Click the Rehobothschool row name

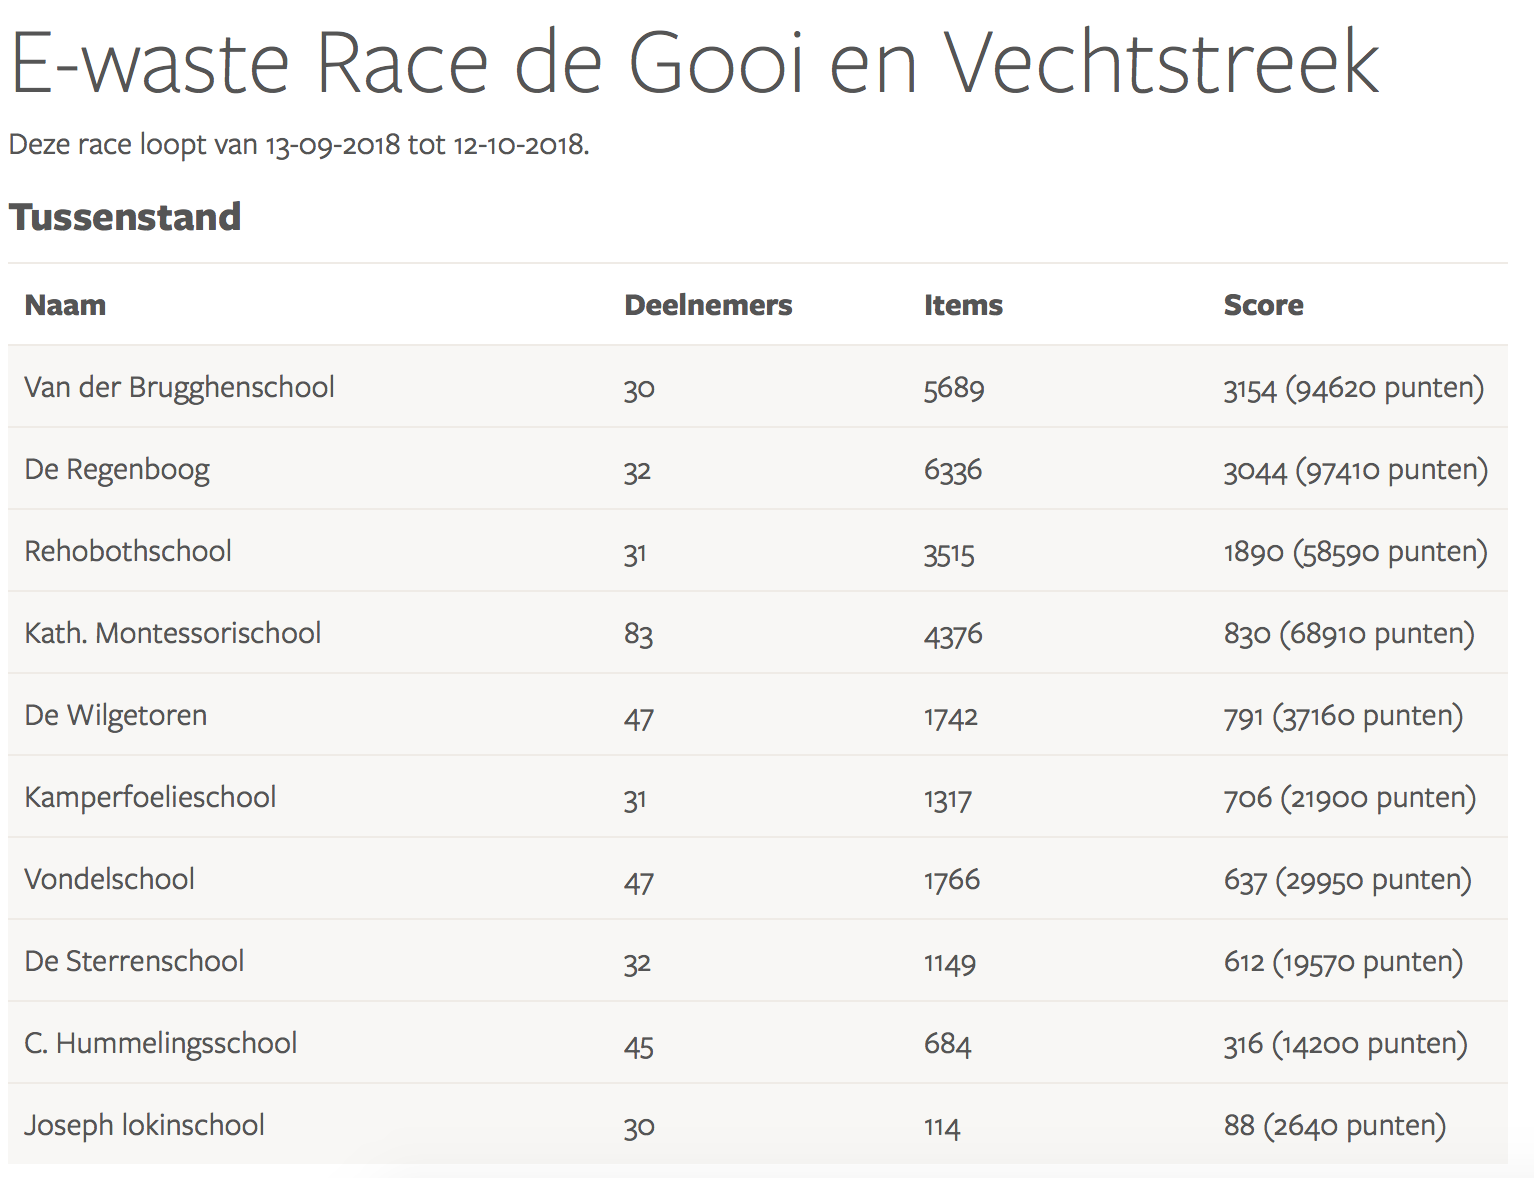tap(128, 551)
